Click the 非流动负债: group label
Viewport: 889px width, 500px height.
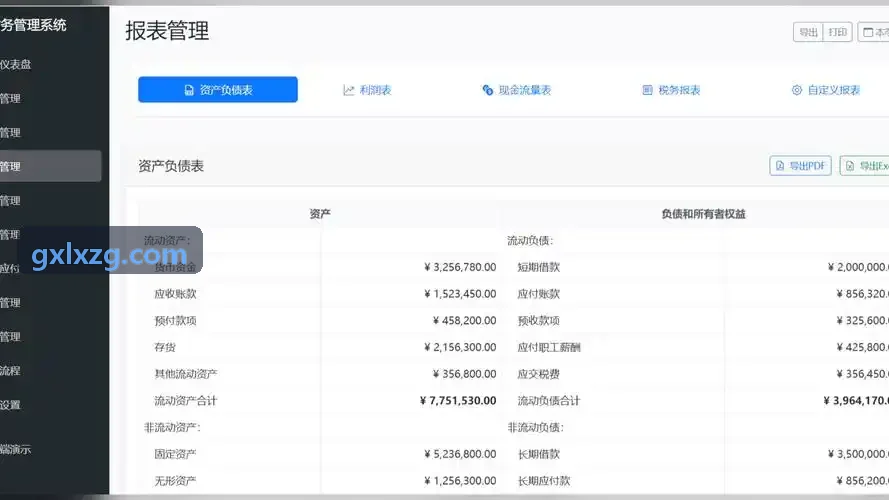click(536, 427)
